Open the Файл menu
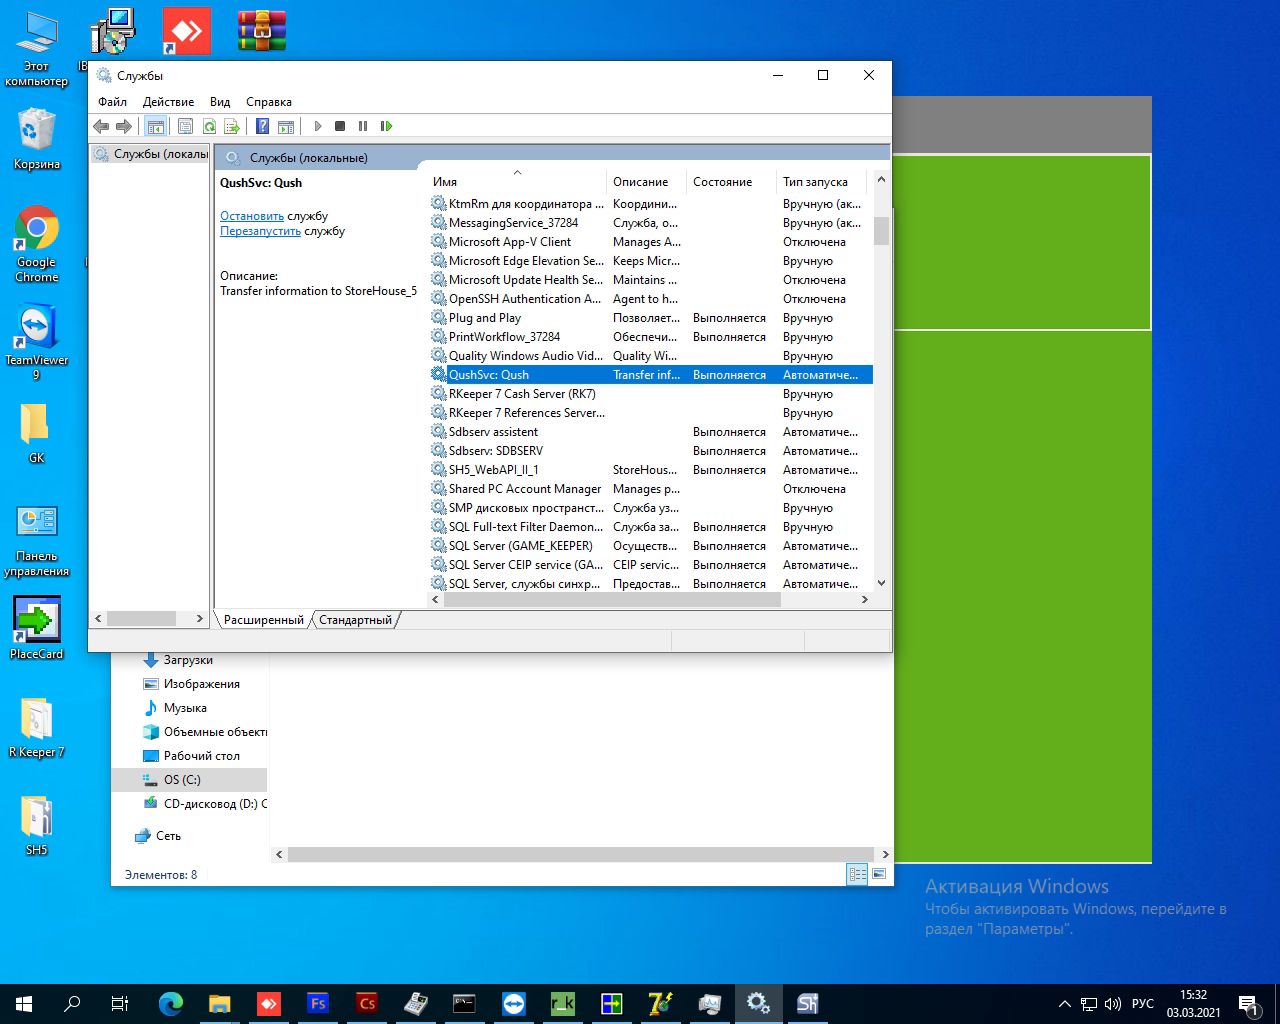Image resolution: width=1280 pixels, height=1024 pixels. [x=112, y=102]
